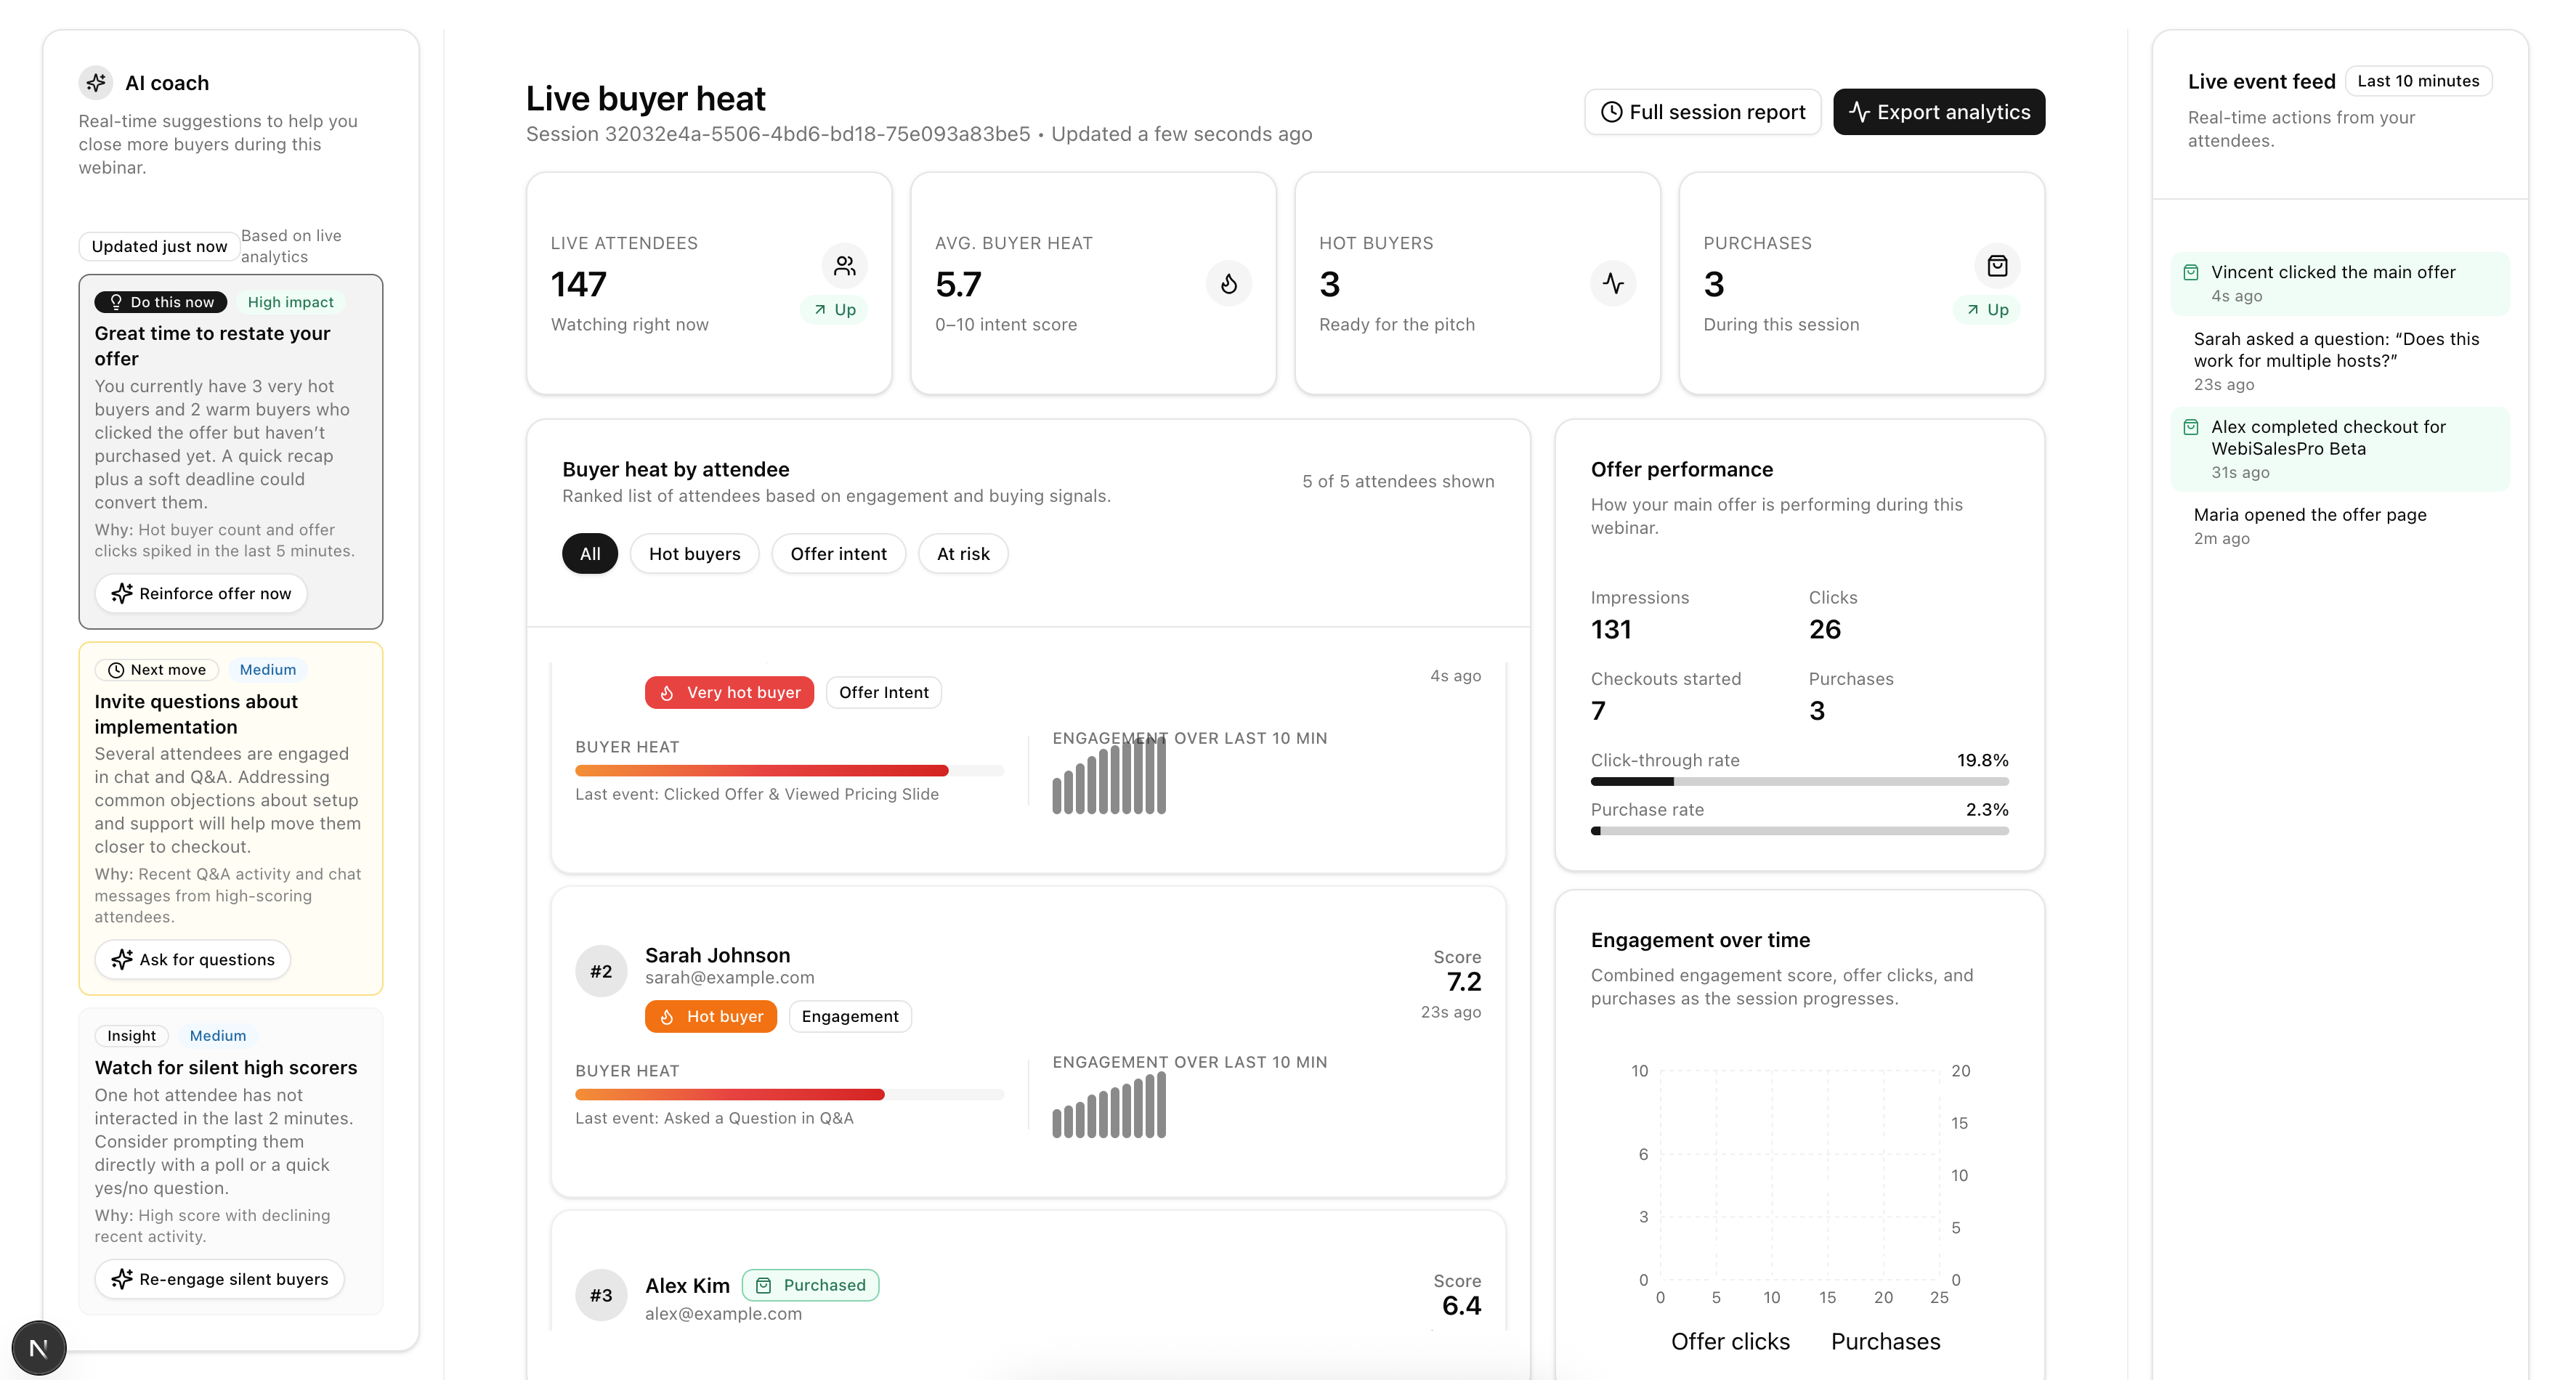
Task: Click the Purchased badge next to Alex Kim
Action: [x=811, y=1285]
